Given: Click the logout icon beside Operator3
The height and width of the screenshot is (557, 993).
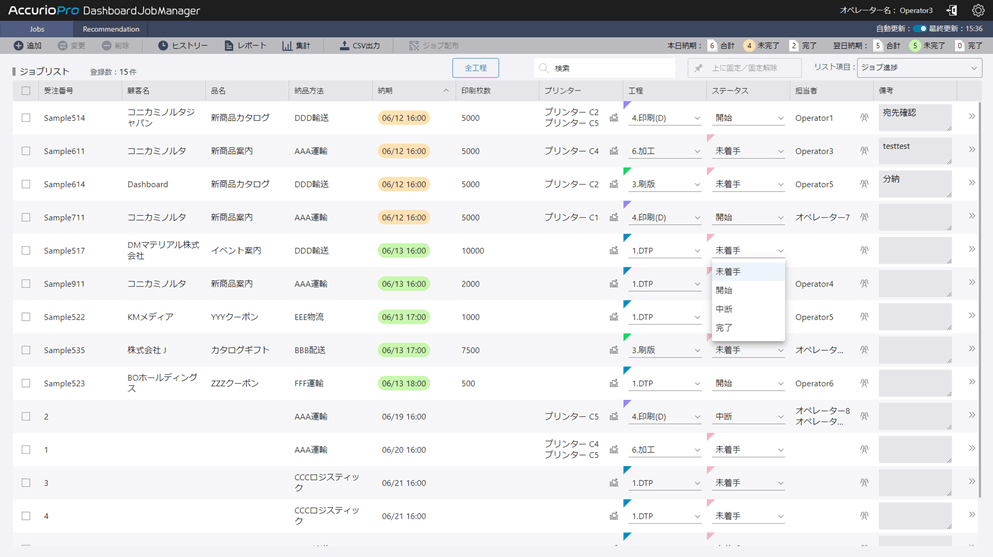Looking at the screenshot, I should point(952,10).
